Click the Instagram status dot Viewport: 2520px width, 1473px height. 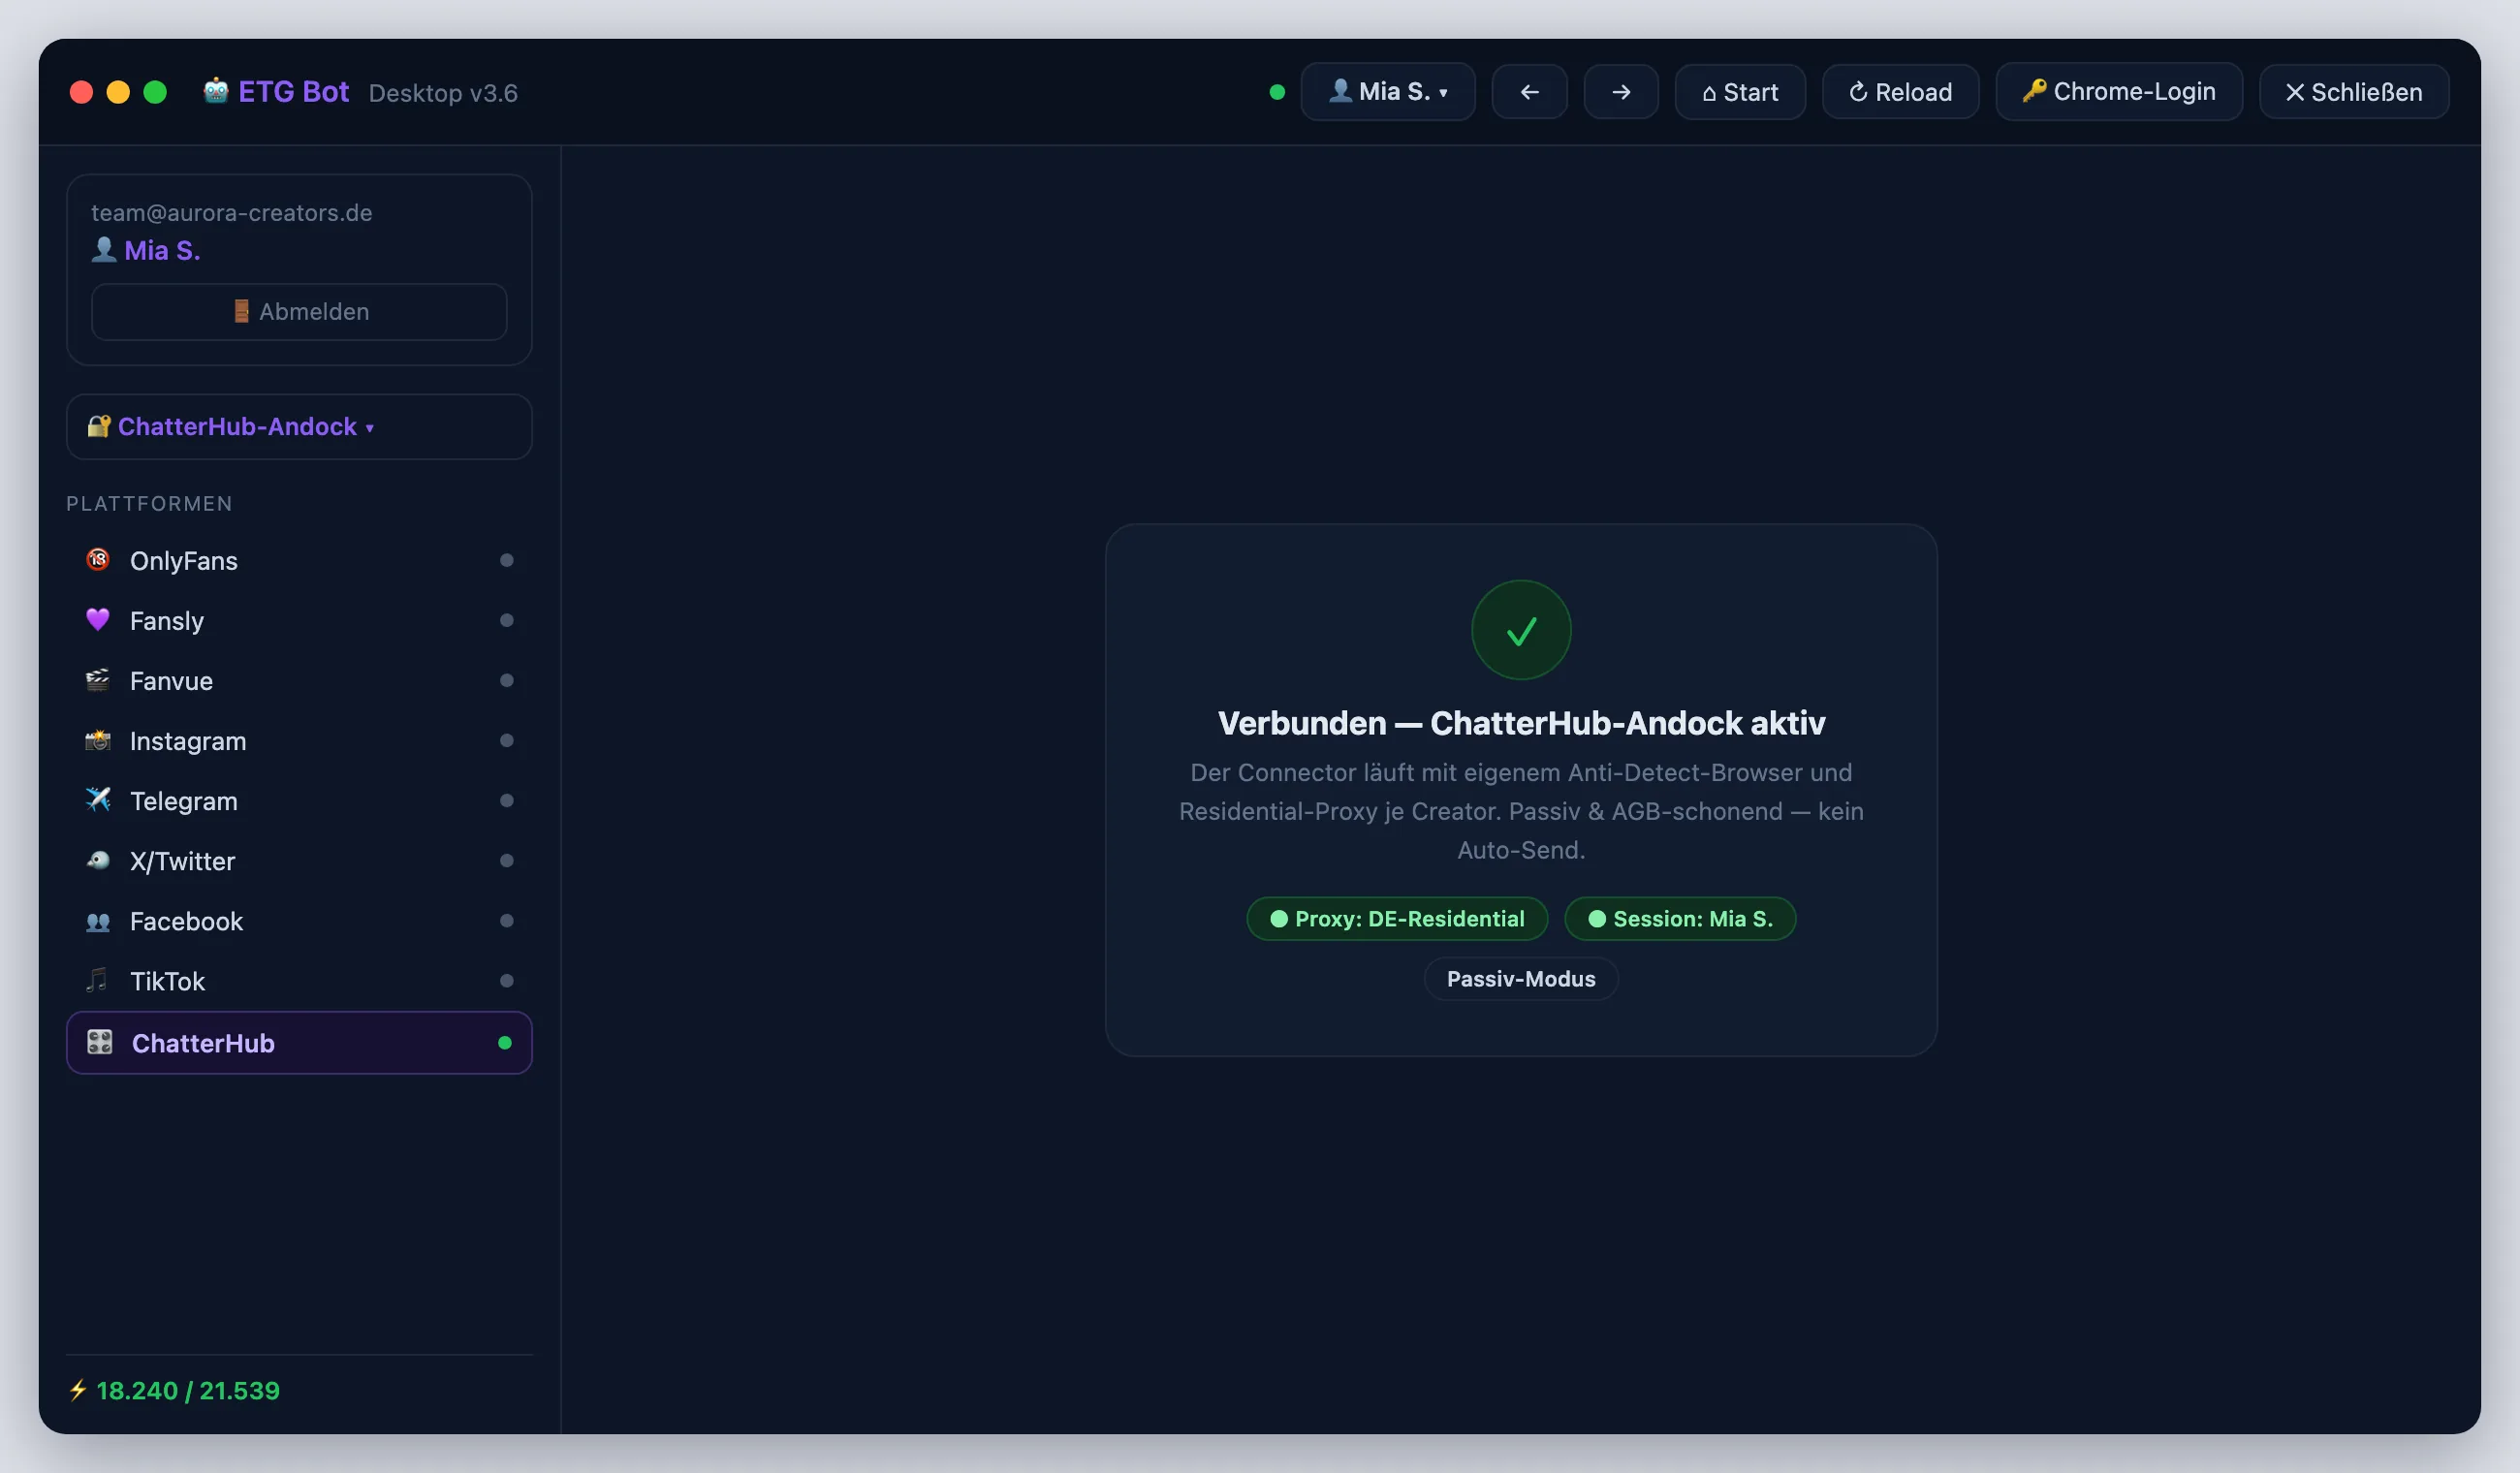[507, 741]
